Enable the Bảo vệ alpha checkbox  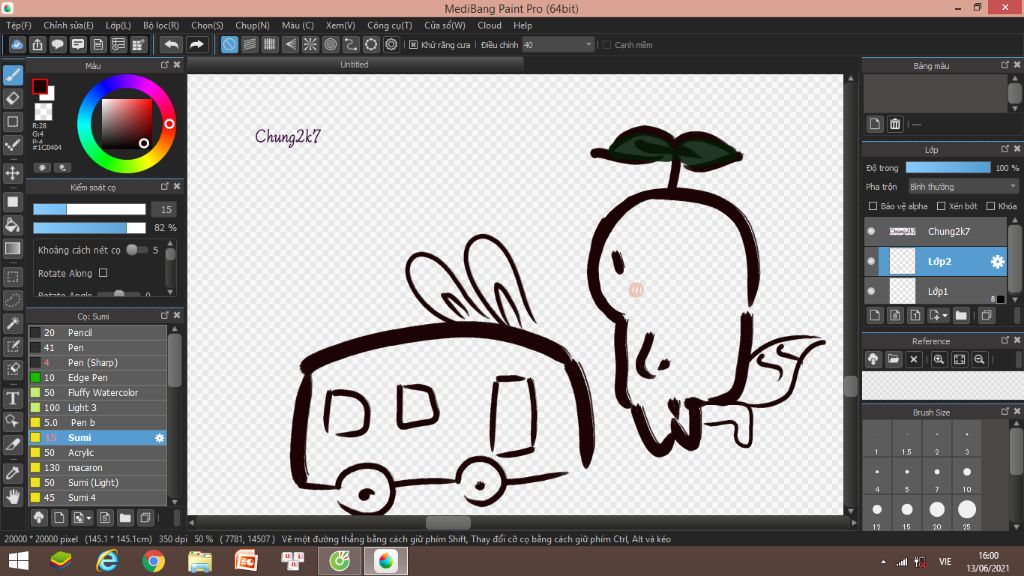tap(872, 206)
